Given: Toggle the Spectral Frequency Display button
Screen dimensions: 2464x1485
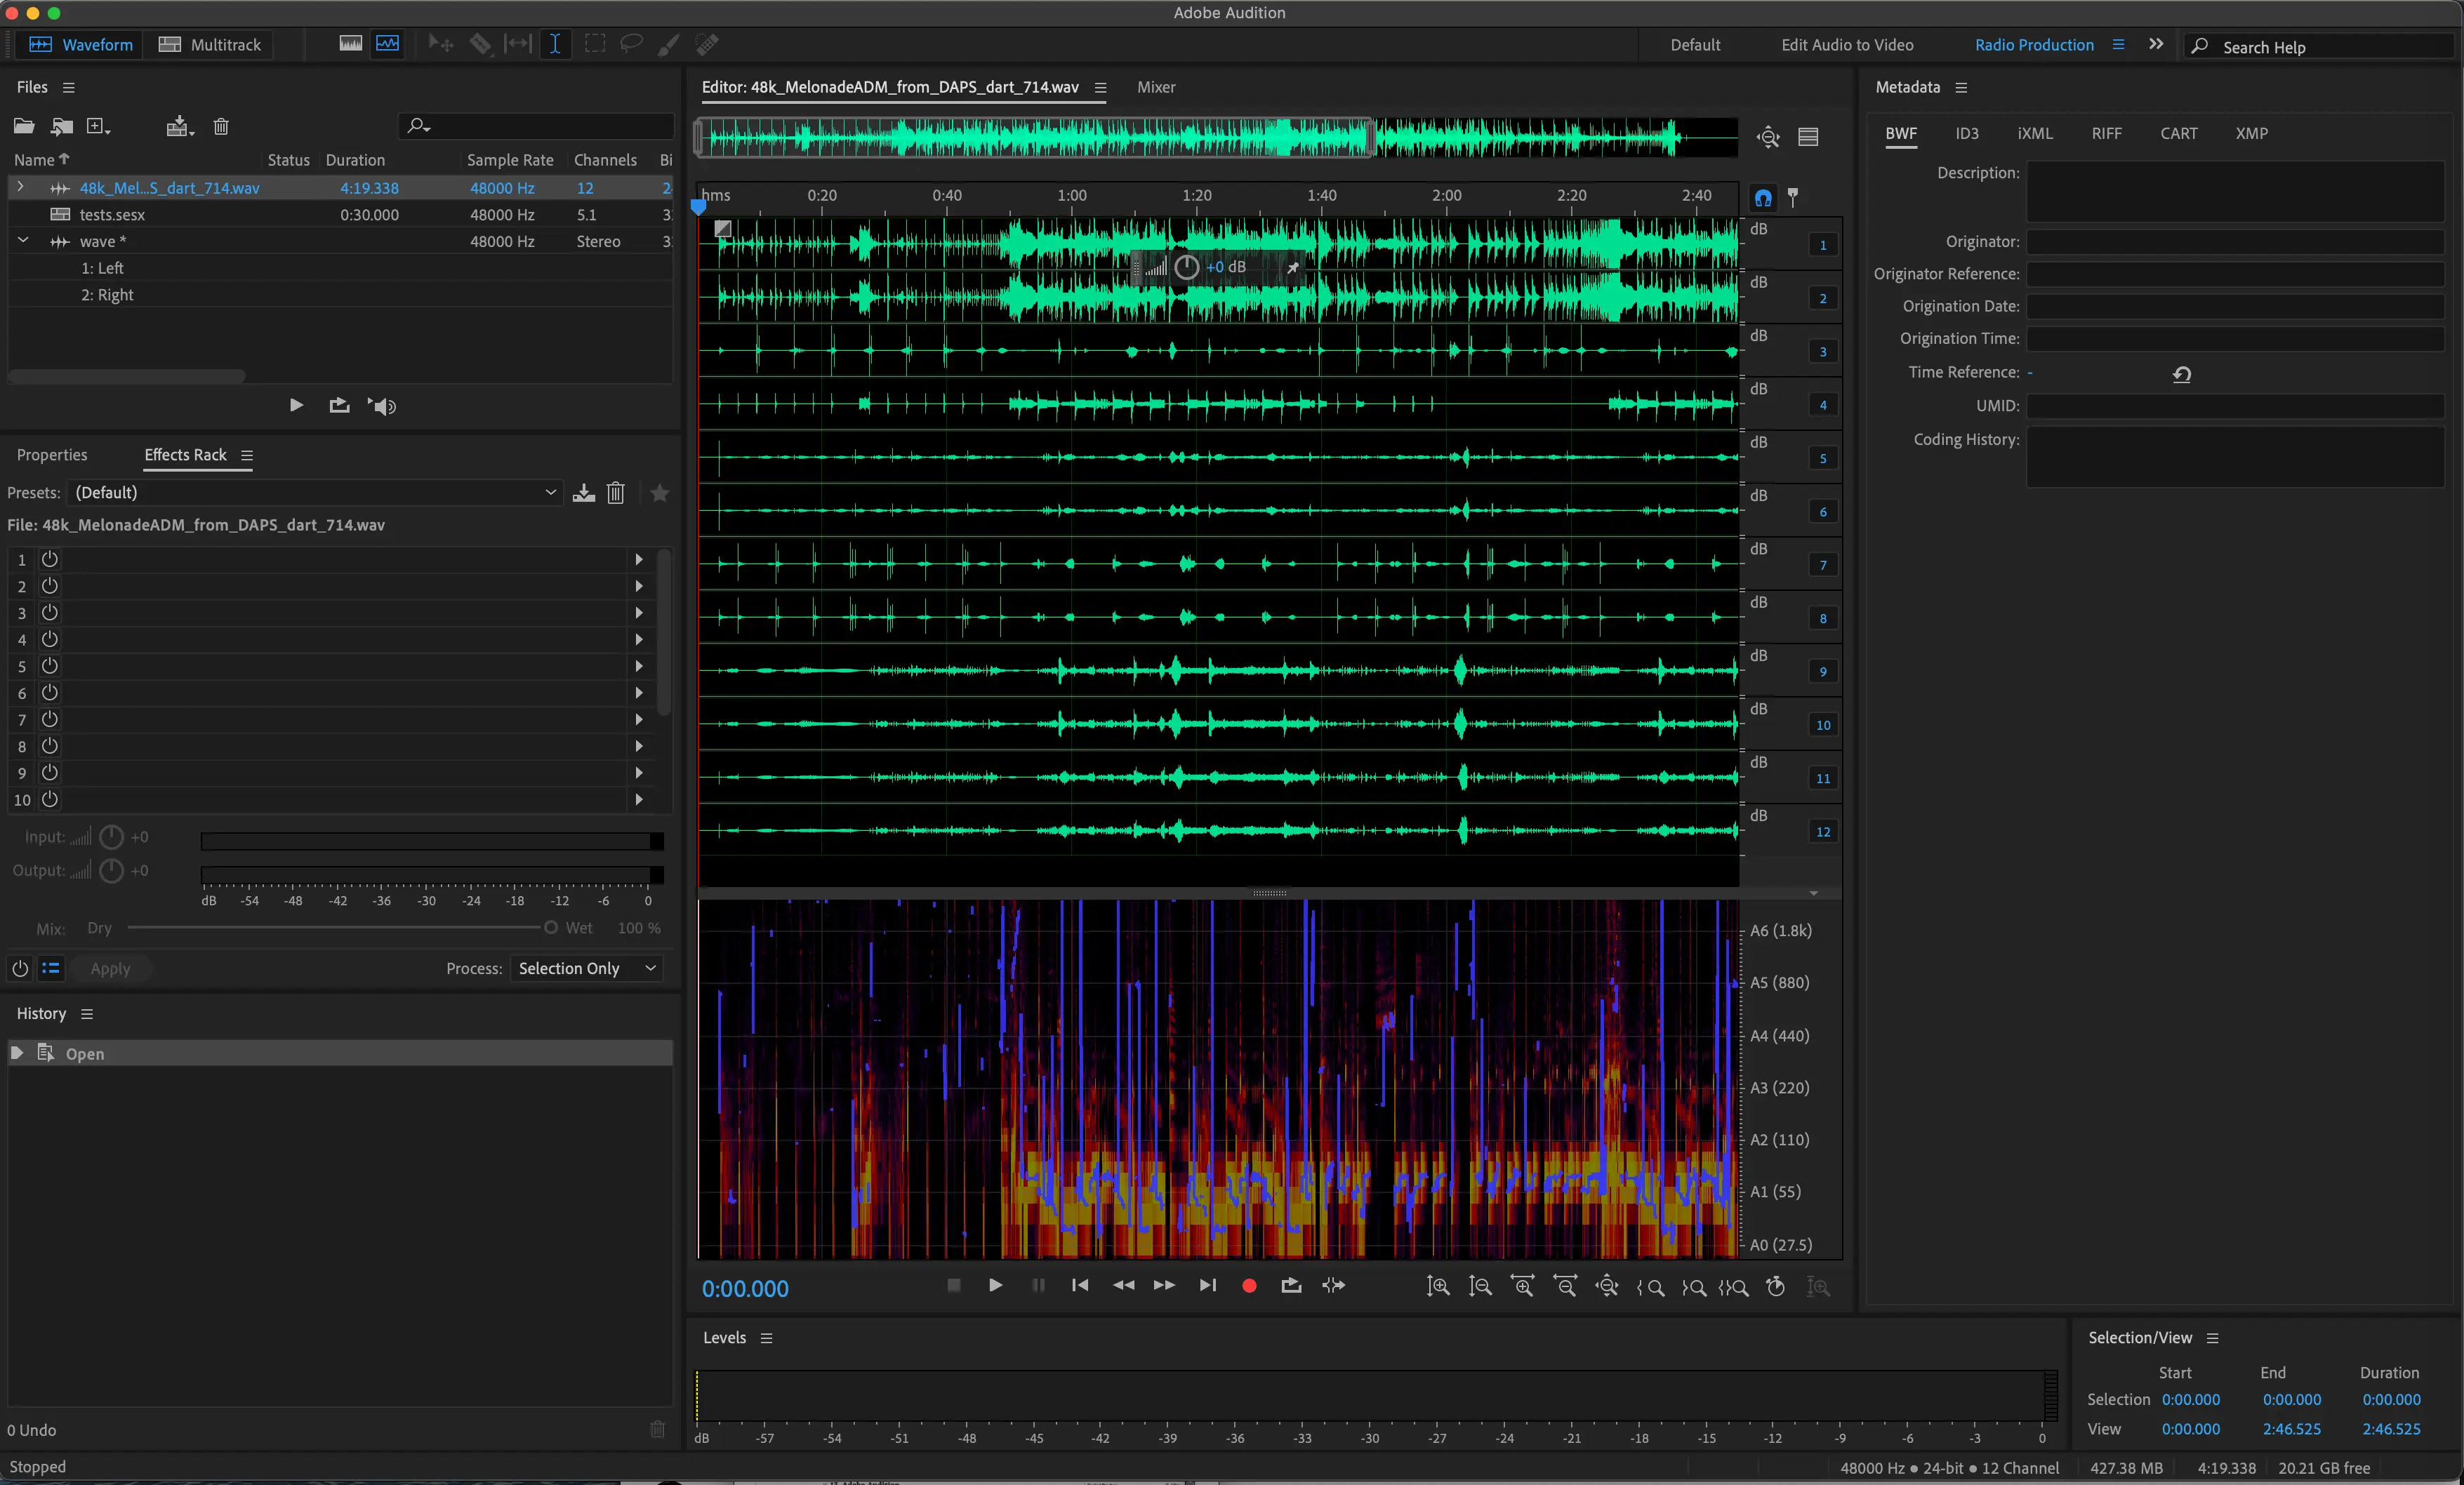Looking at the screenshot, I should tap(350, 44).
